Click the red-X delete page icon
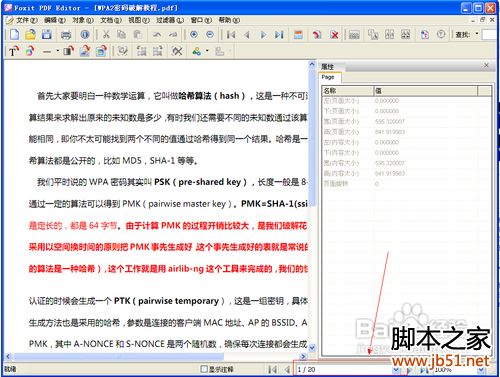 click(334, 35)
